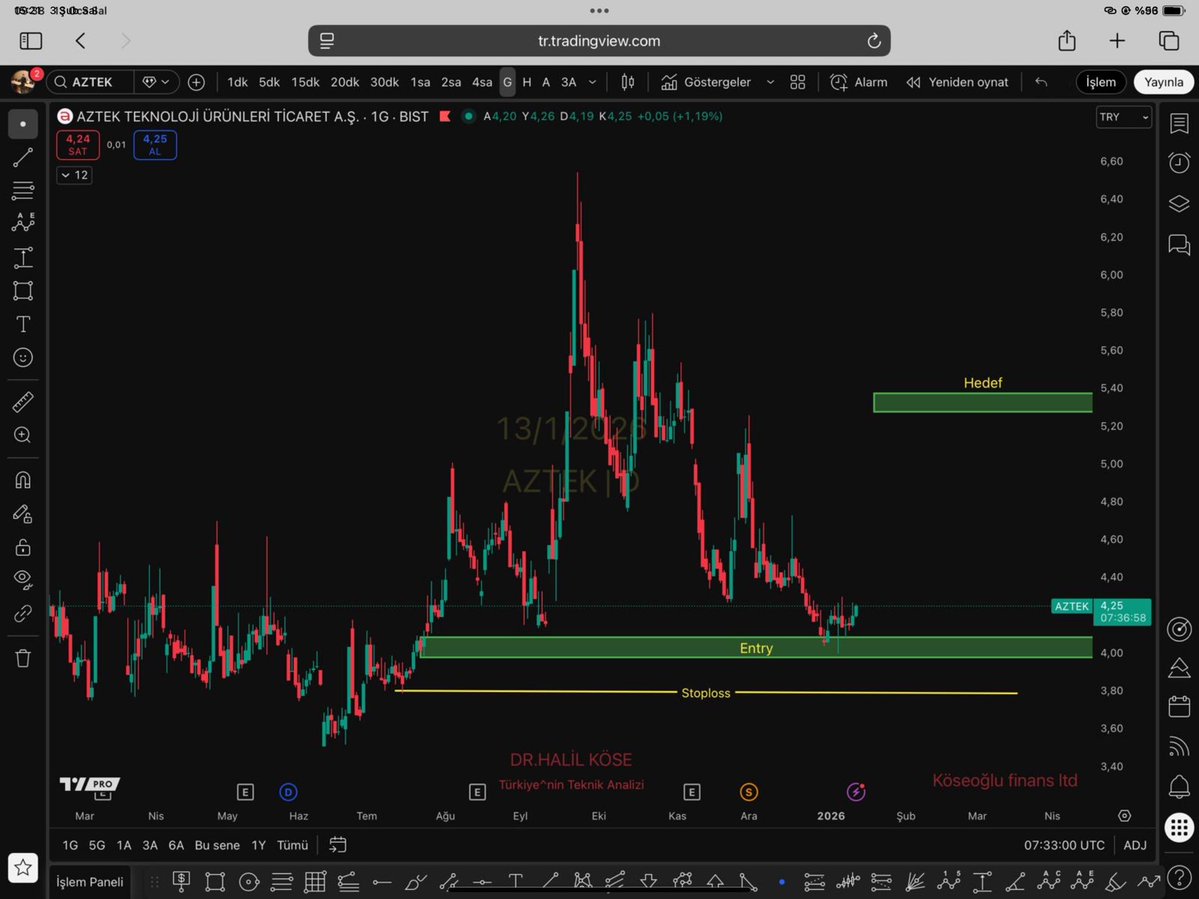Select Tümü date range
1199x899 pixels.
[292, 845]
